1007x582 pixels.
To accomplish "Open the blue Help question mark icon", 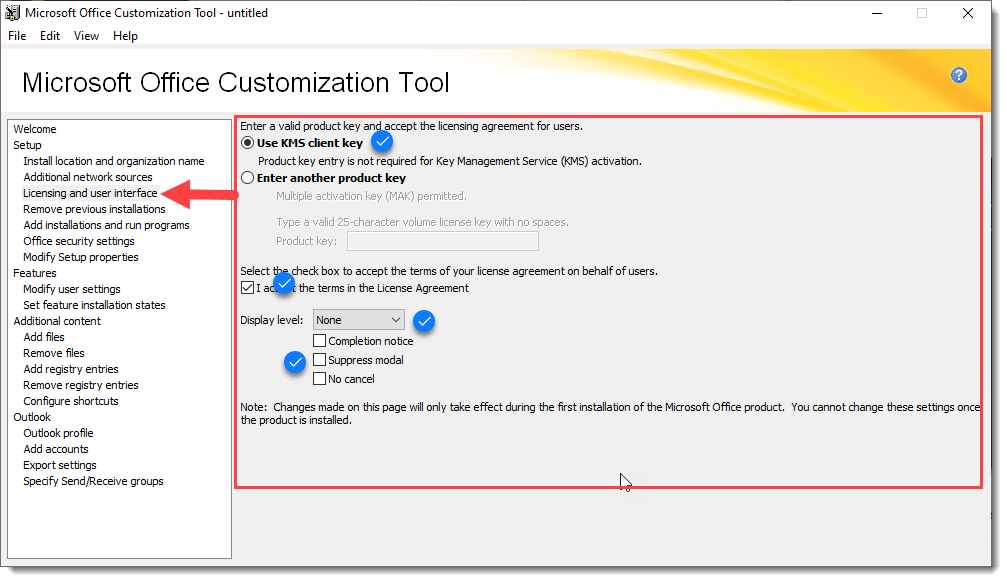I will point(958,75).
